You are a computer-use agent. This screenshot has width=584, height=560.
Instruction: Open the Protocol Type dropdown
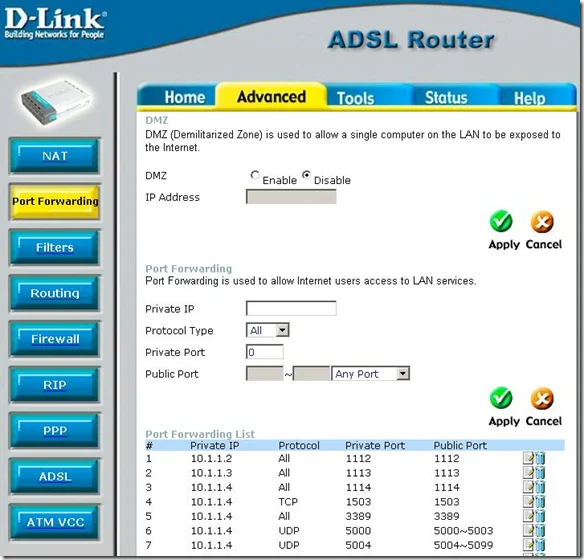pyautogui.click(x=268, y=330)
